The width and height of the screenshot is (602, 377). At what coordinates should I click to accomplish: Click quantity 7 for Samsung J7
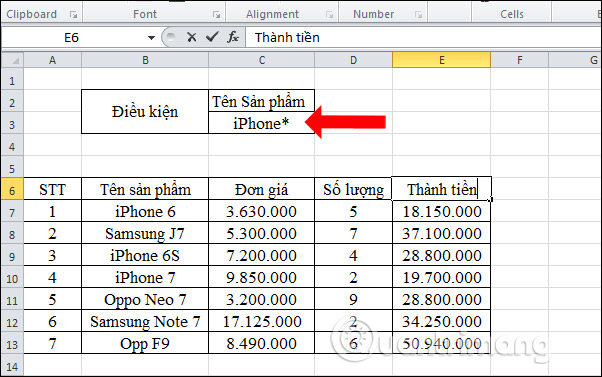(354, 233)
